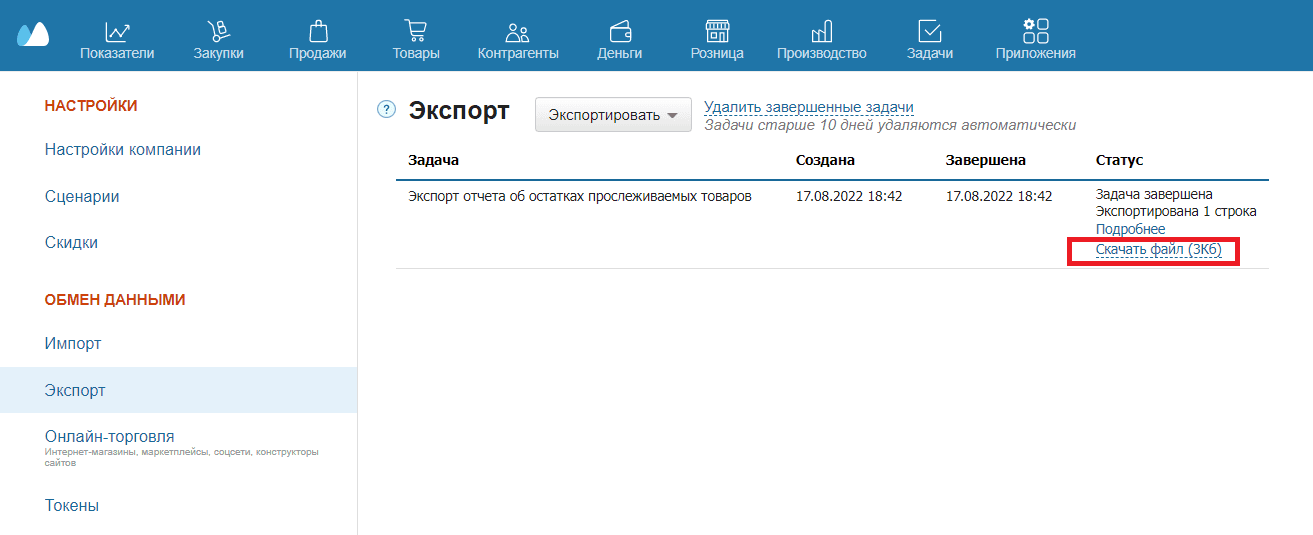Click the MoySklad logo icon
1313x535 pixels.
coord(32,35)
